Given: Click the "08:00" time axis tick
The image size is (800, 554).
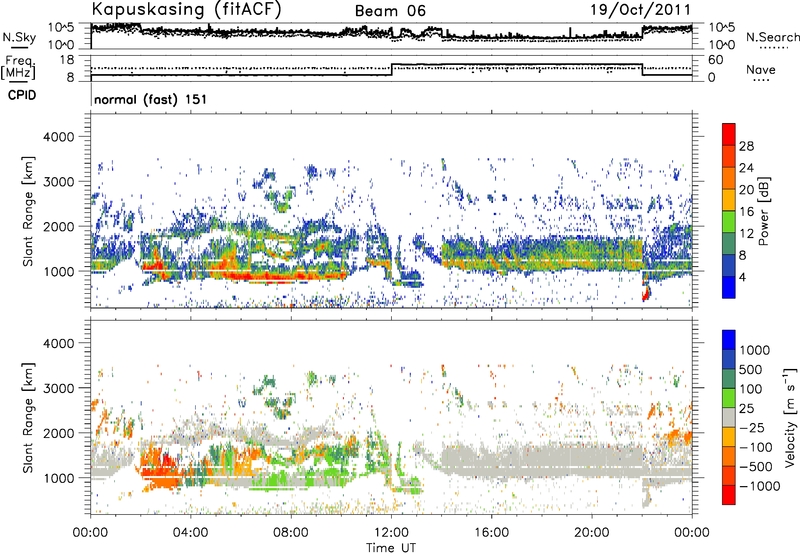Looking at the screenshot, I should pyautogui.click(x=291, y=533).
